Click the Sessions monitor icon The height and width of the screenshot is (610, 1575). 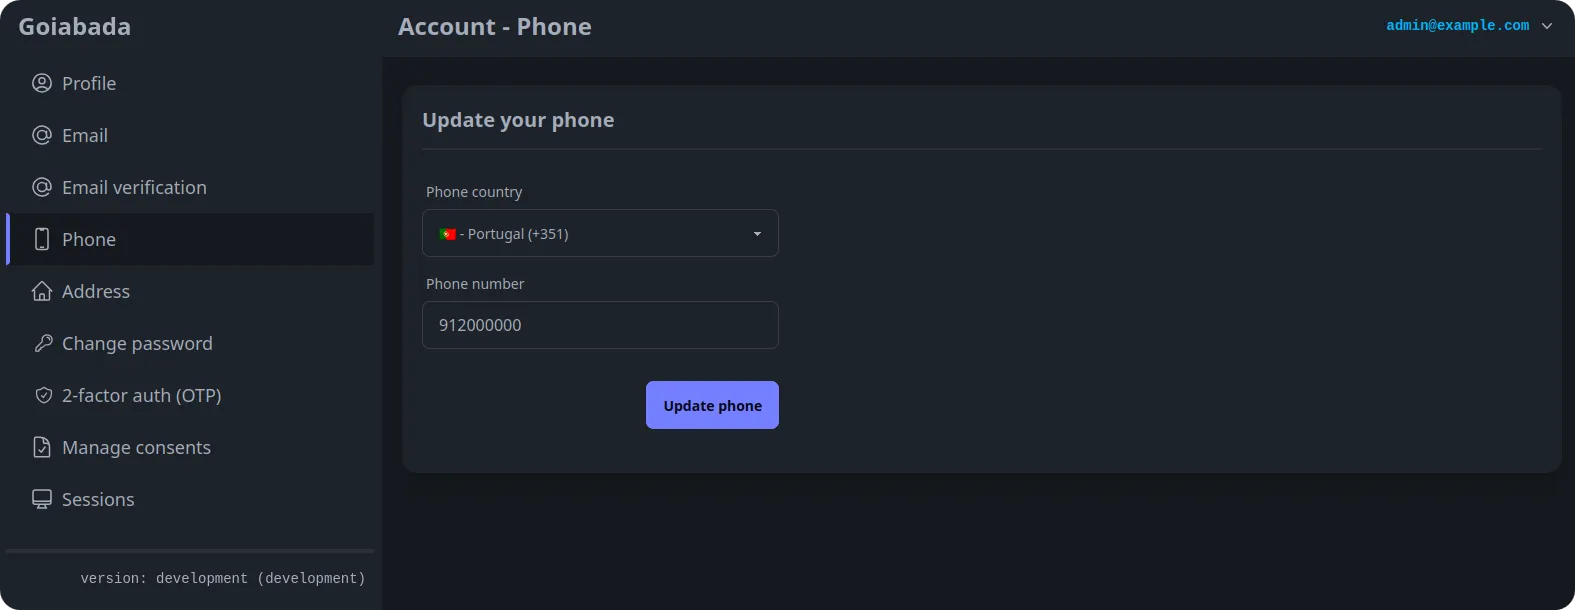42,499
